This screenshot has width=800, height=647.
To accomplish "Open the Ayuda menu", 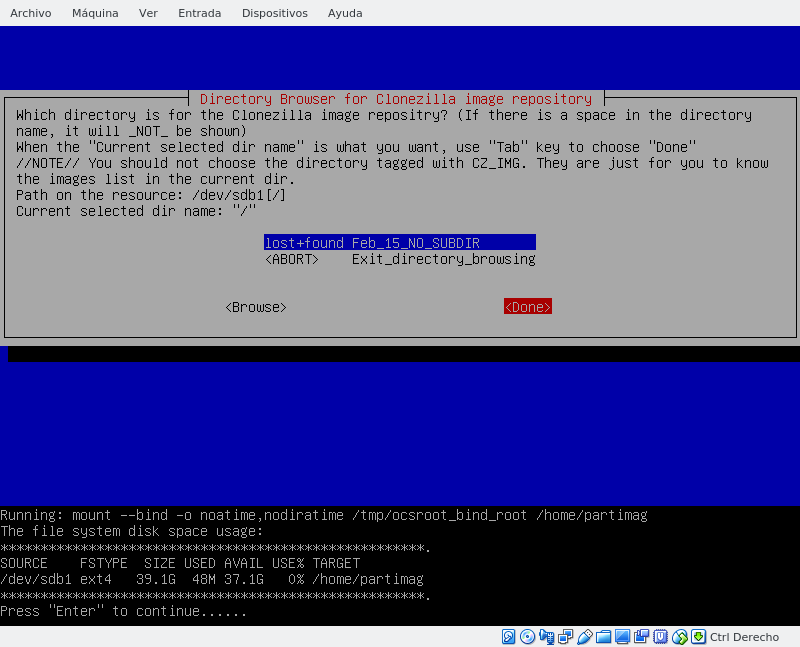I will pos(345,13).
